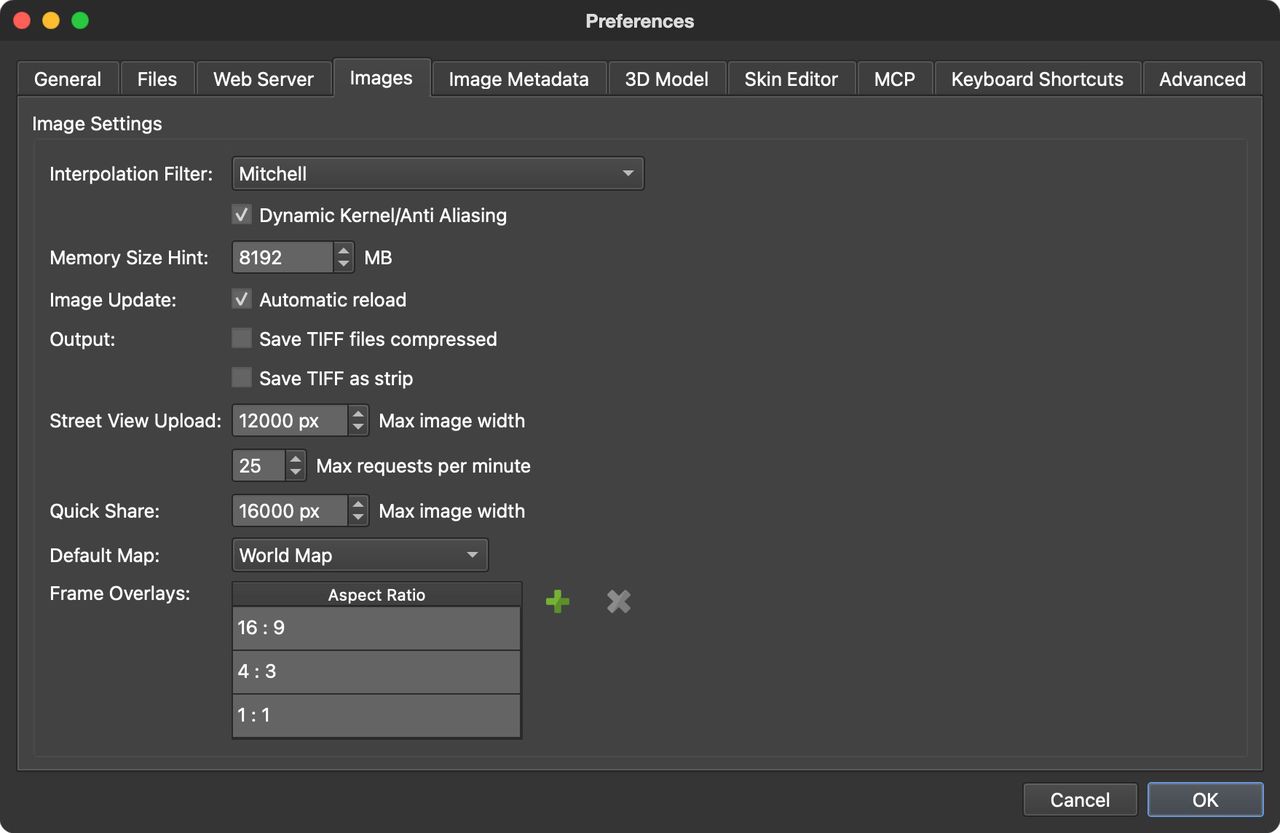Minimize the Preferences window
The image size is (1280, 833).
[51, 21]
